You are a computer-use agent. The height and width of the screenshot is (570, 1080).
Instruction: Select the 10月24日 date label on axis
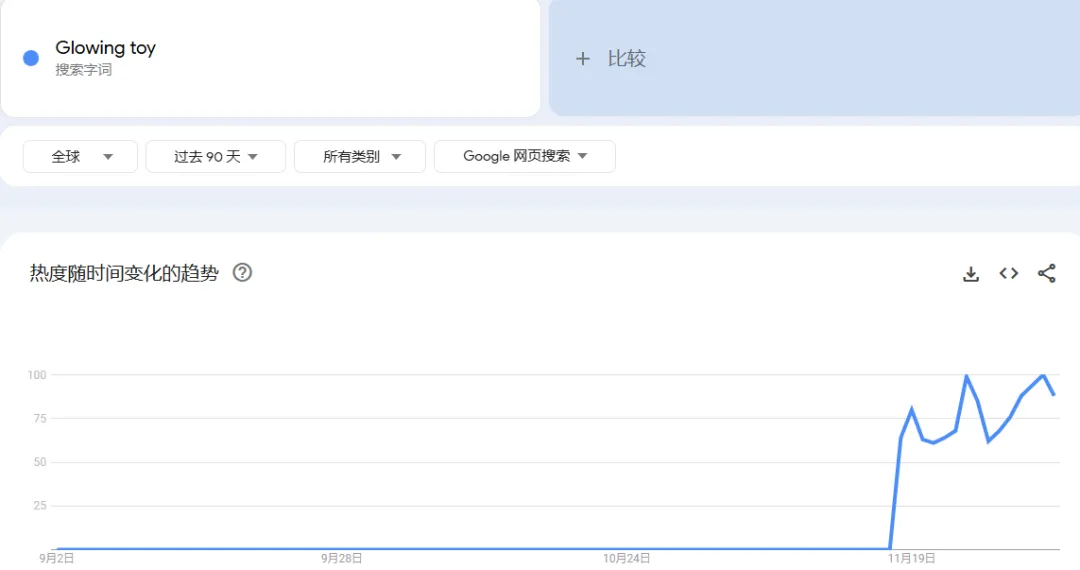[627, 559]
